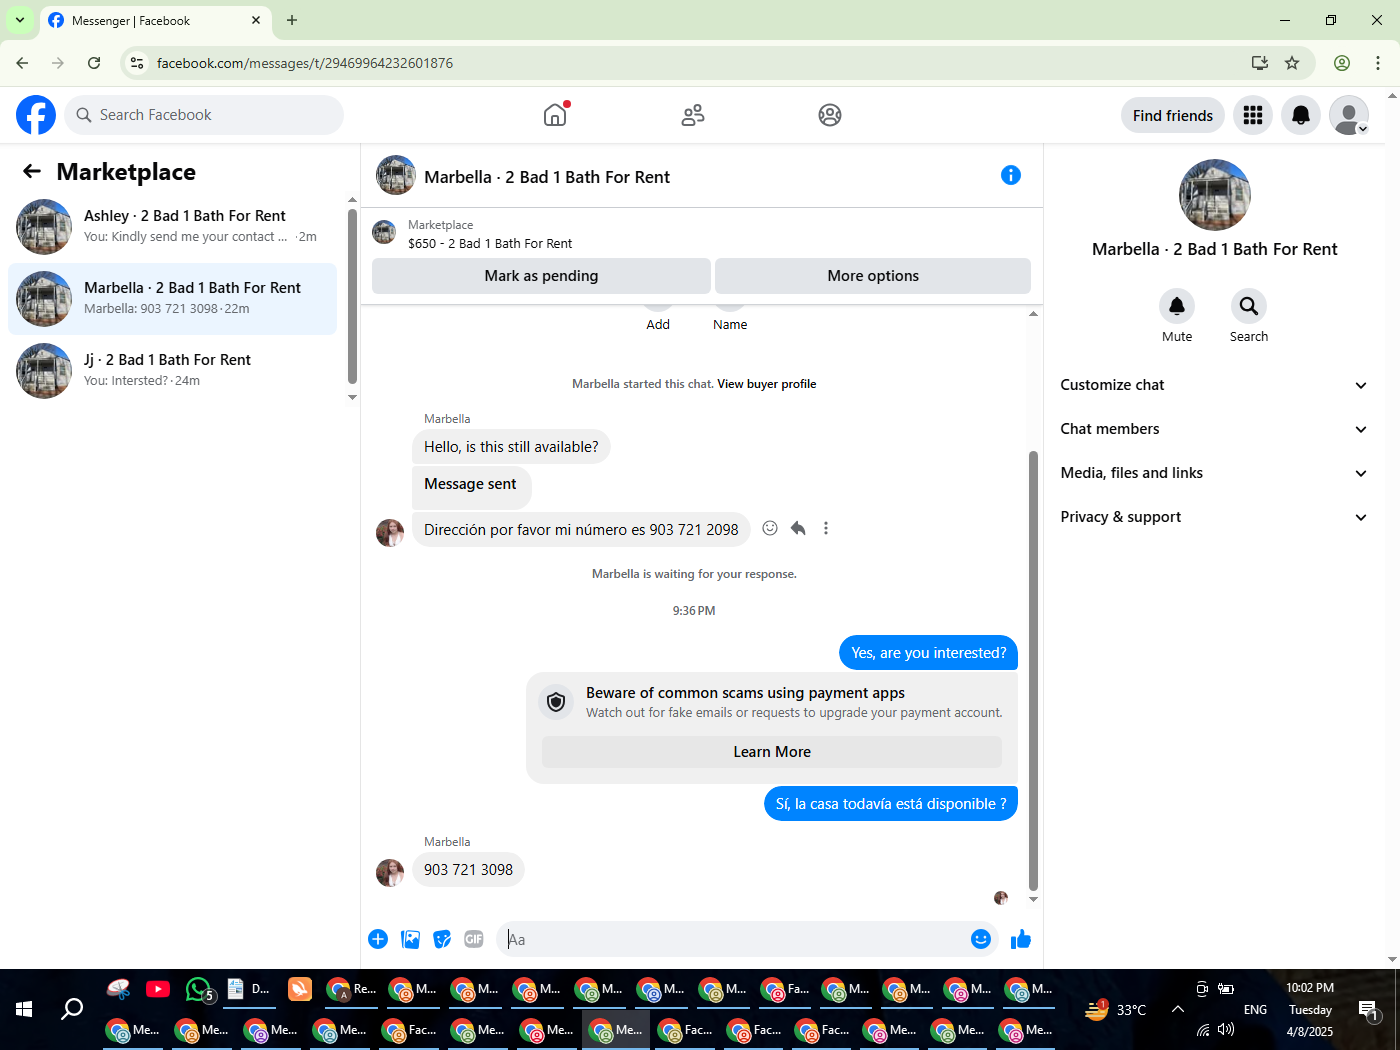
Task: Select the Marbella conversation in the list
Action: click(173, 298)
